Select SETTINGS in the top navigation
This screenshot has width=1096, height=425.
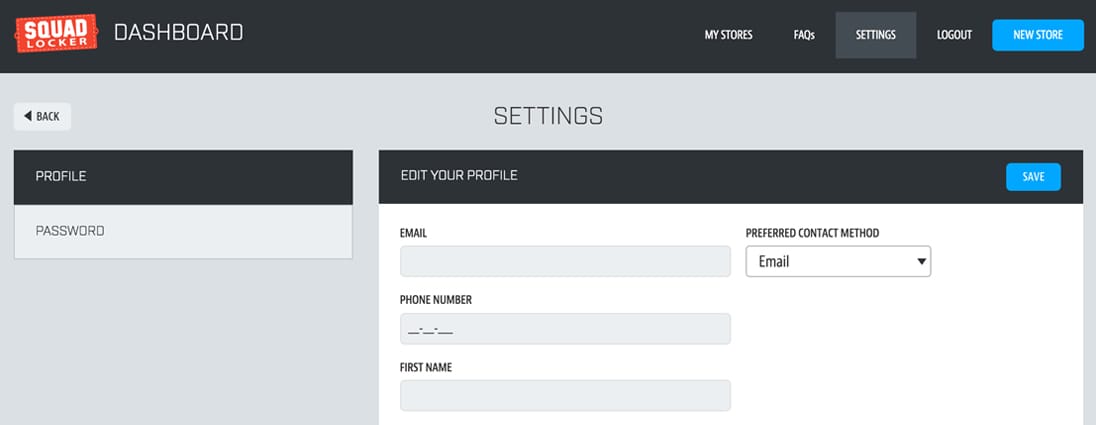pos(876,35)
